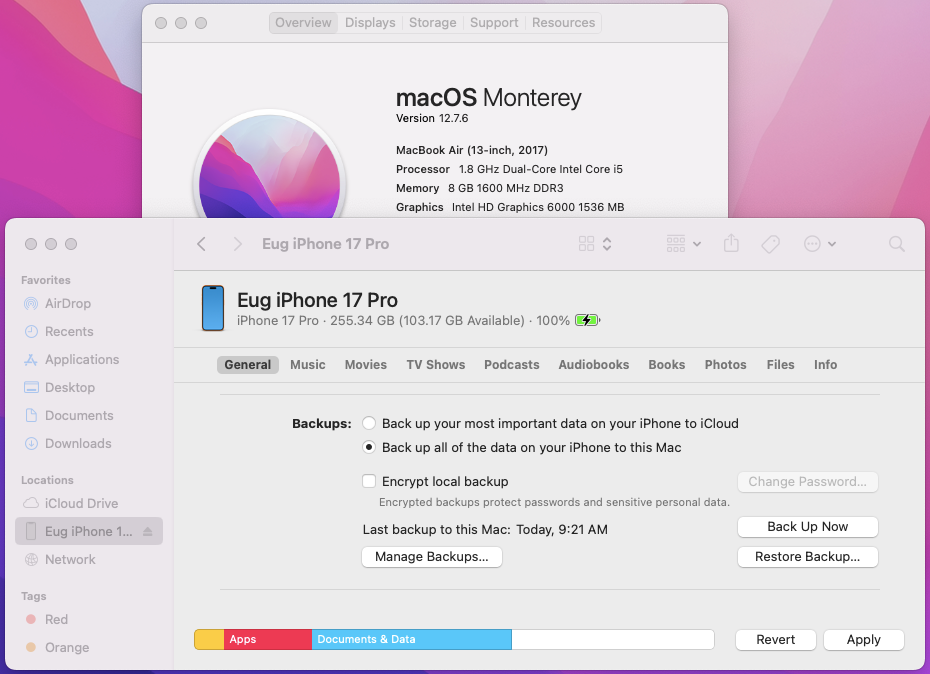Switch to the Photos tab
Image resolution: width=930 pixels, height=674 pixels.
point(725,365)
